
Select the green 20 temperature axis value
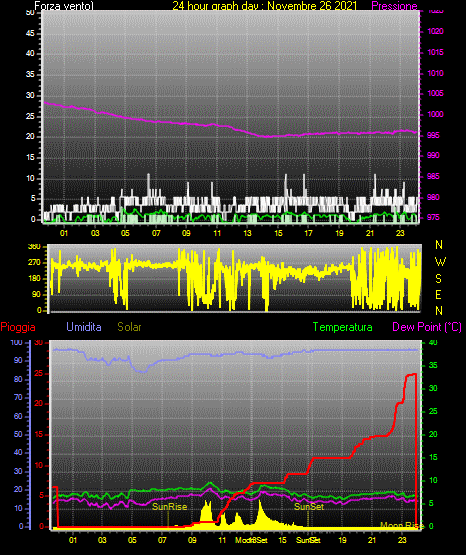point(433,434)
